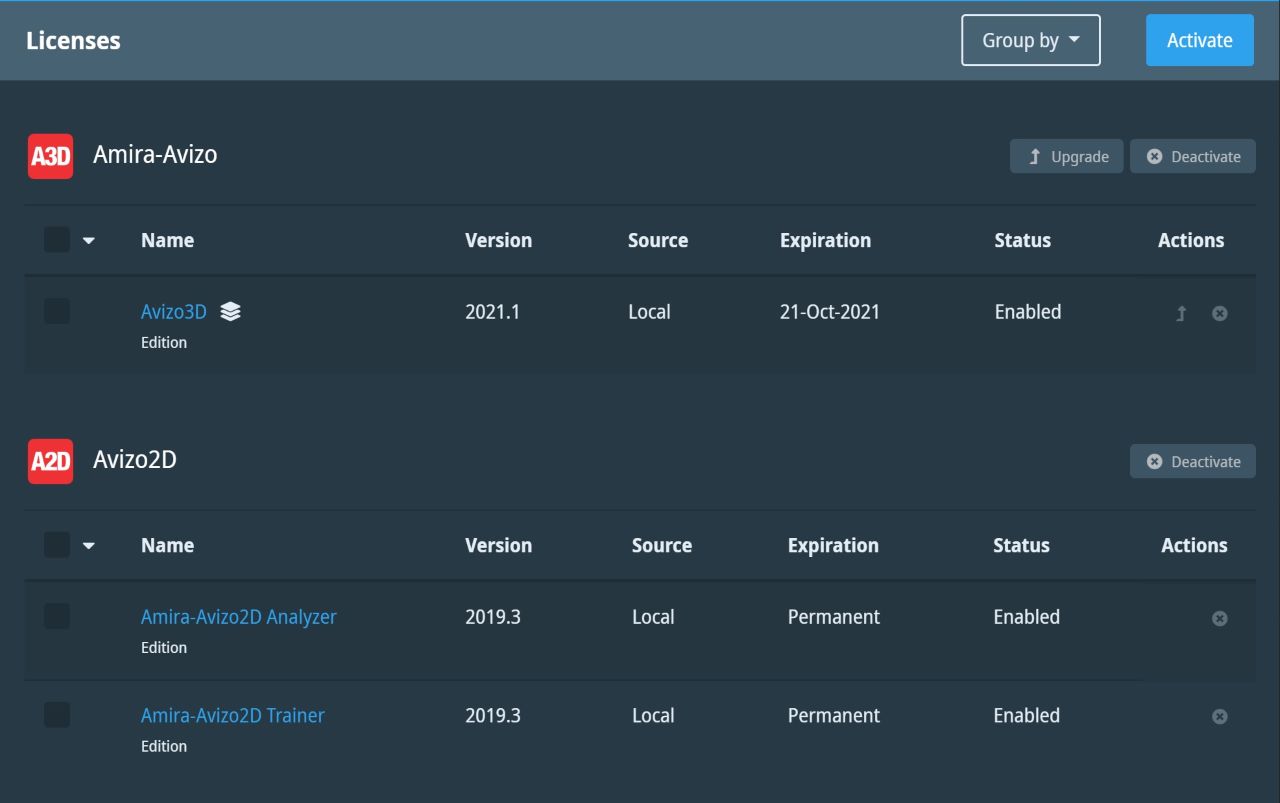Open the Avizo3D license details link

[x=174, y=311]
